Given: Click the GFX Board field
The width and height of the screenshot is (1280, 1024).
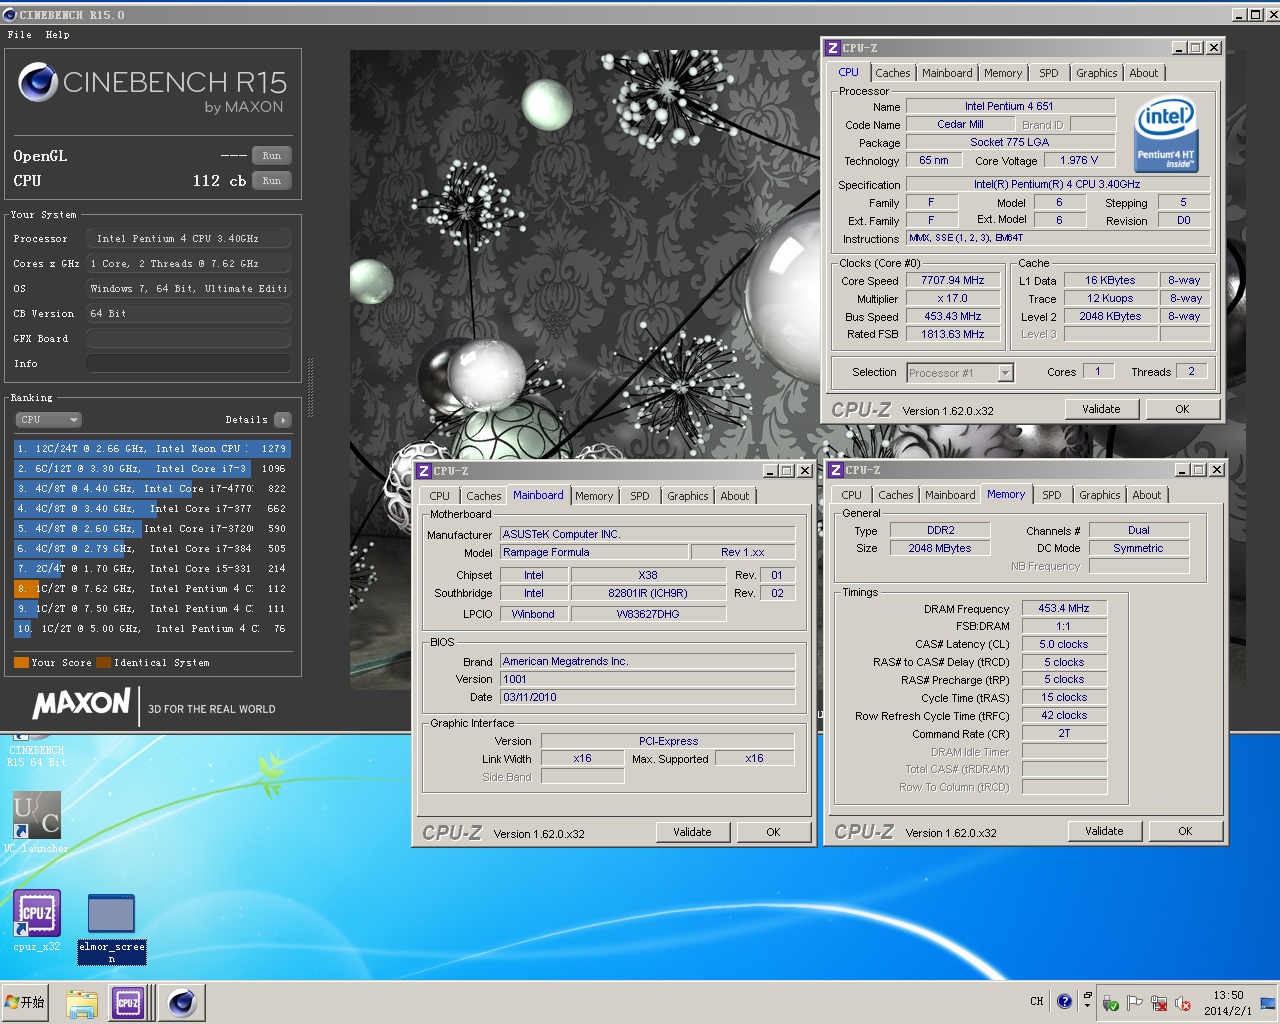Looking at the screenshot, I should (x=189, y=339).
